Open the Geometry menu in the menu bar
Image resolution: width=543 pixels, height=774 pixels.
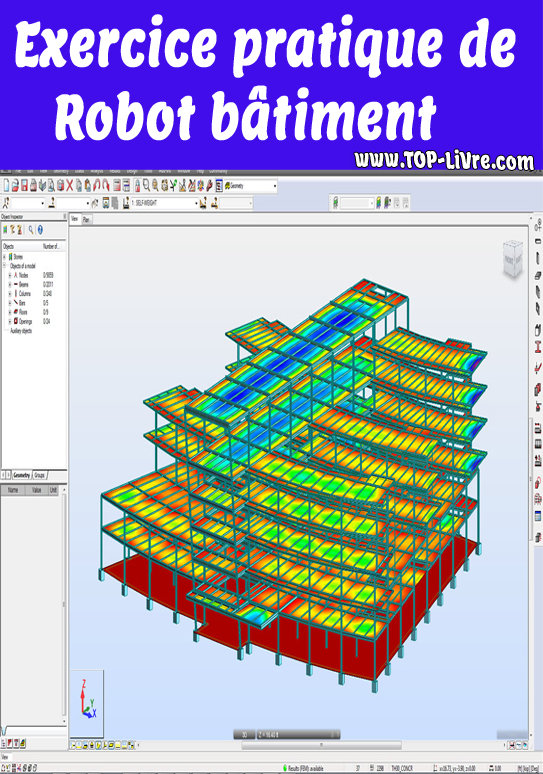point(61,171)
